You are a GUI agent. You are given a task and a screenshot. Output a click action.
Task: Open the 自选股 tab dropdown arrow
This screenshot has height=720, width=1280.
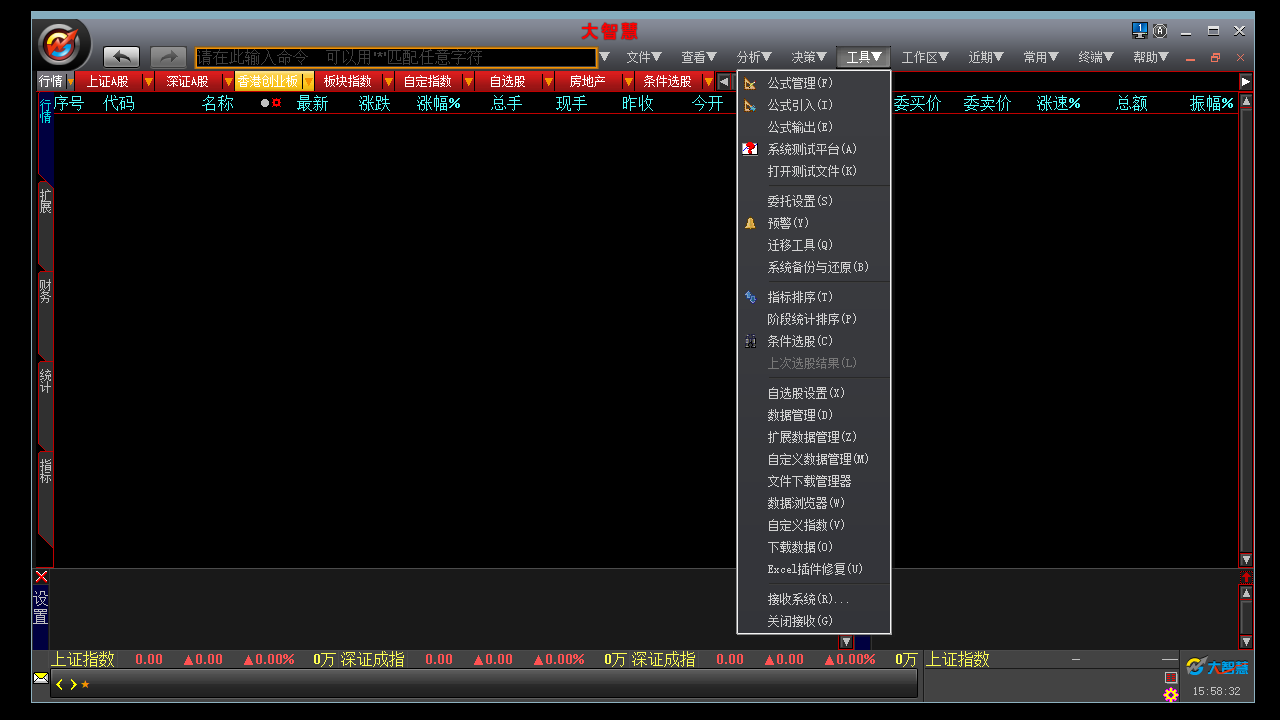548,81
